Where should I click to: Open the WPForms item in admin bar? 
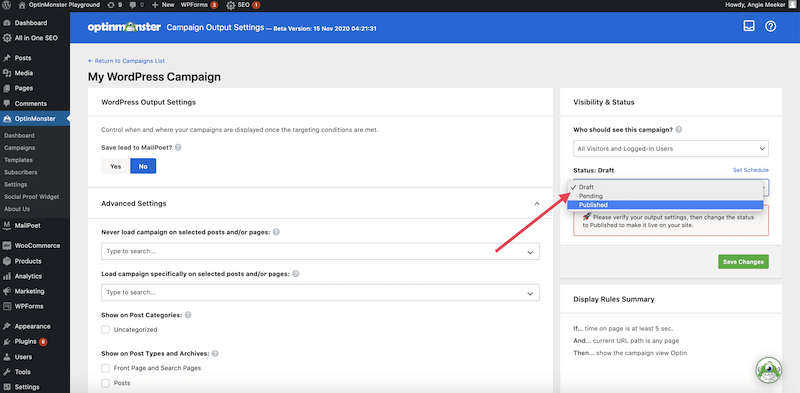(x=199, y=5)
